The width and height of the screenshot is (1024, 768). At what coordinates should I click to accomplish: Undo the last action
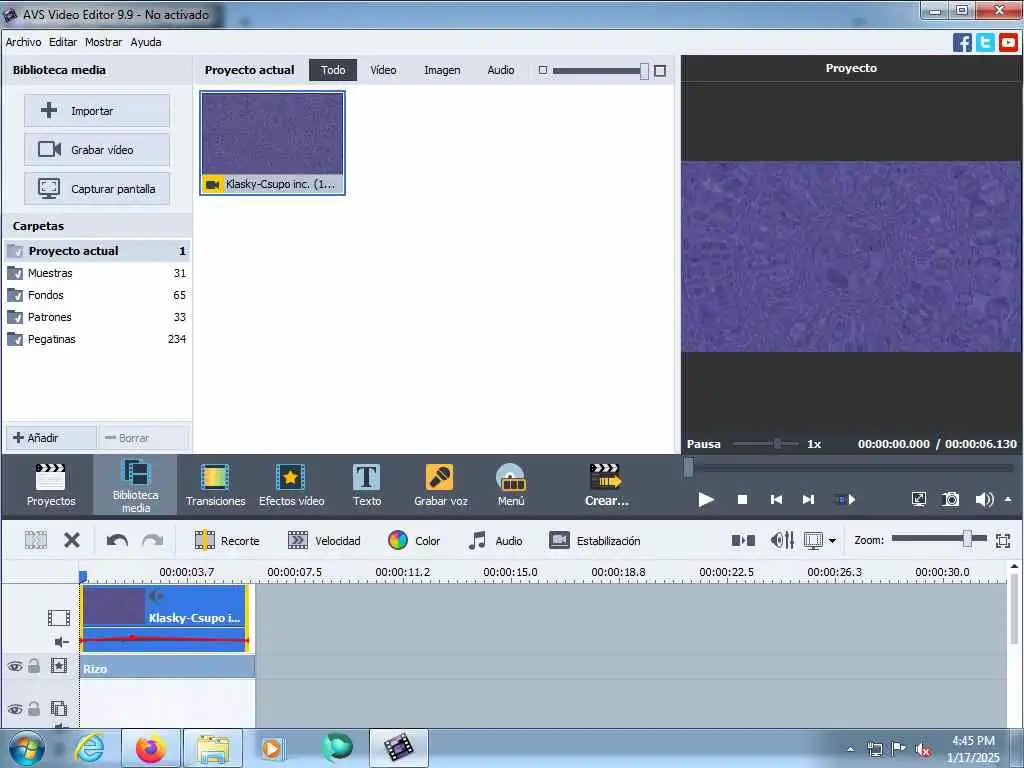tap(117, 540)
